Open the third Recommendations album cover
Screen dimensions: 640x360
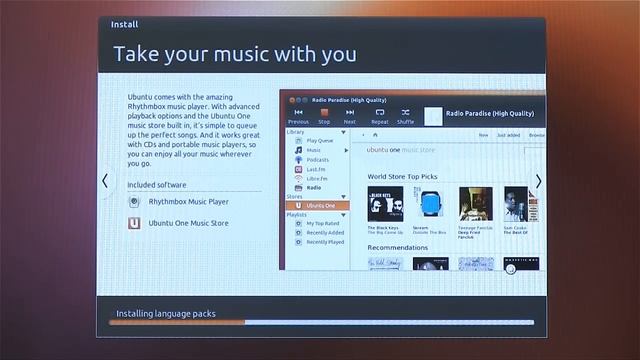coord(476,264)
